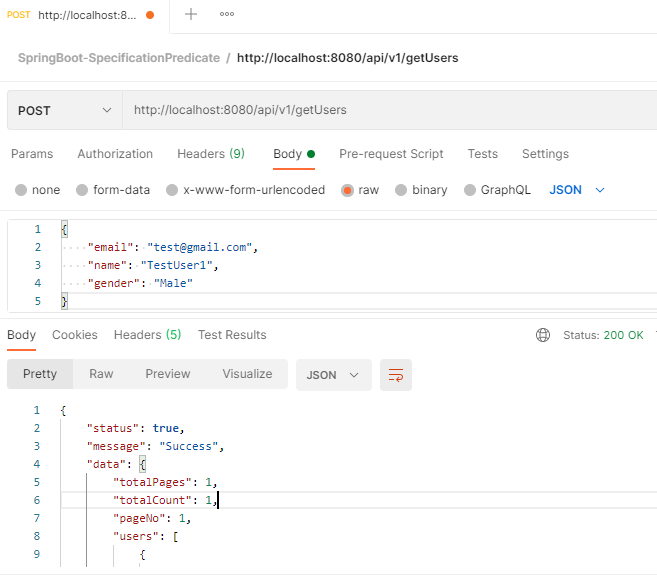Click the unsaved orange dot on request tab
657x577 pixels.
coord(150,15)
